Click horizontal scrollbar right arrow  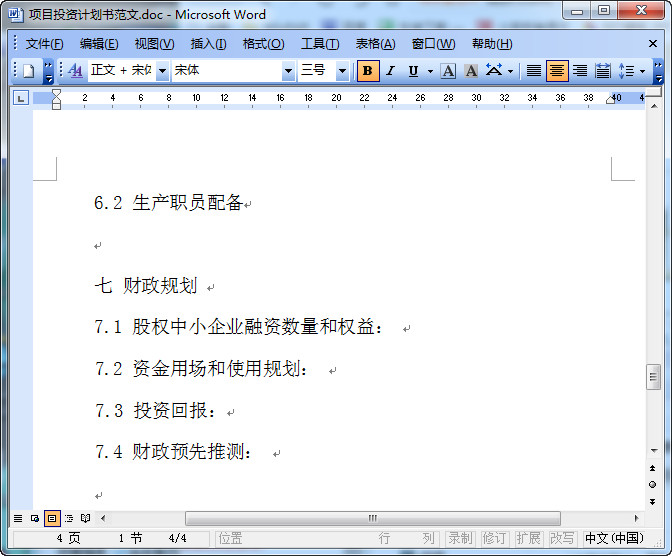click(x=636, y=519)
